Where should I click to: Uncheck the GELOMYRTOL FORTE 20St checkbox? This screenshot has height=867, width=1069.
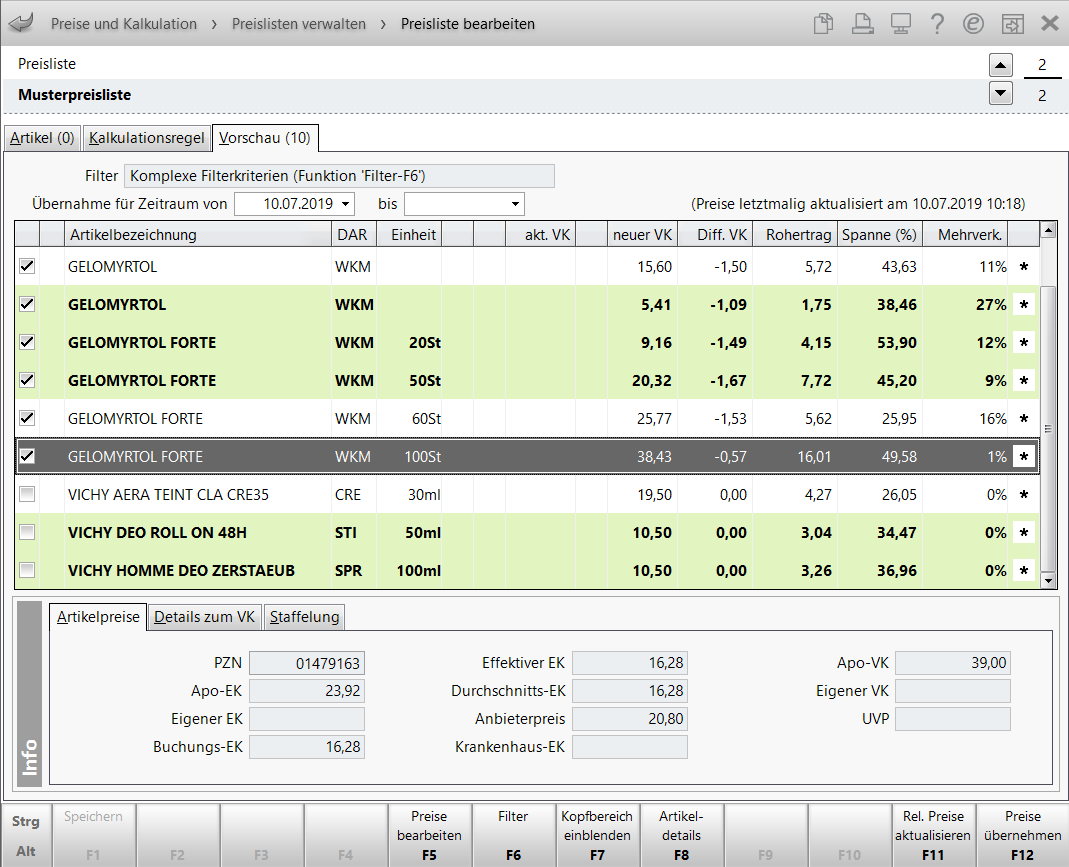coord(27,343)
